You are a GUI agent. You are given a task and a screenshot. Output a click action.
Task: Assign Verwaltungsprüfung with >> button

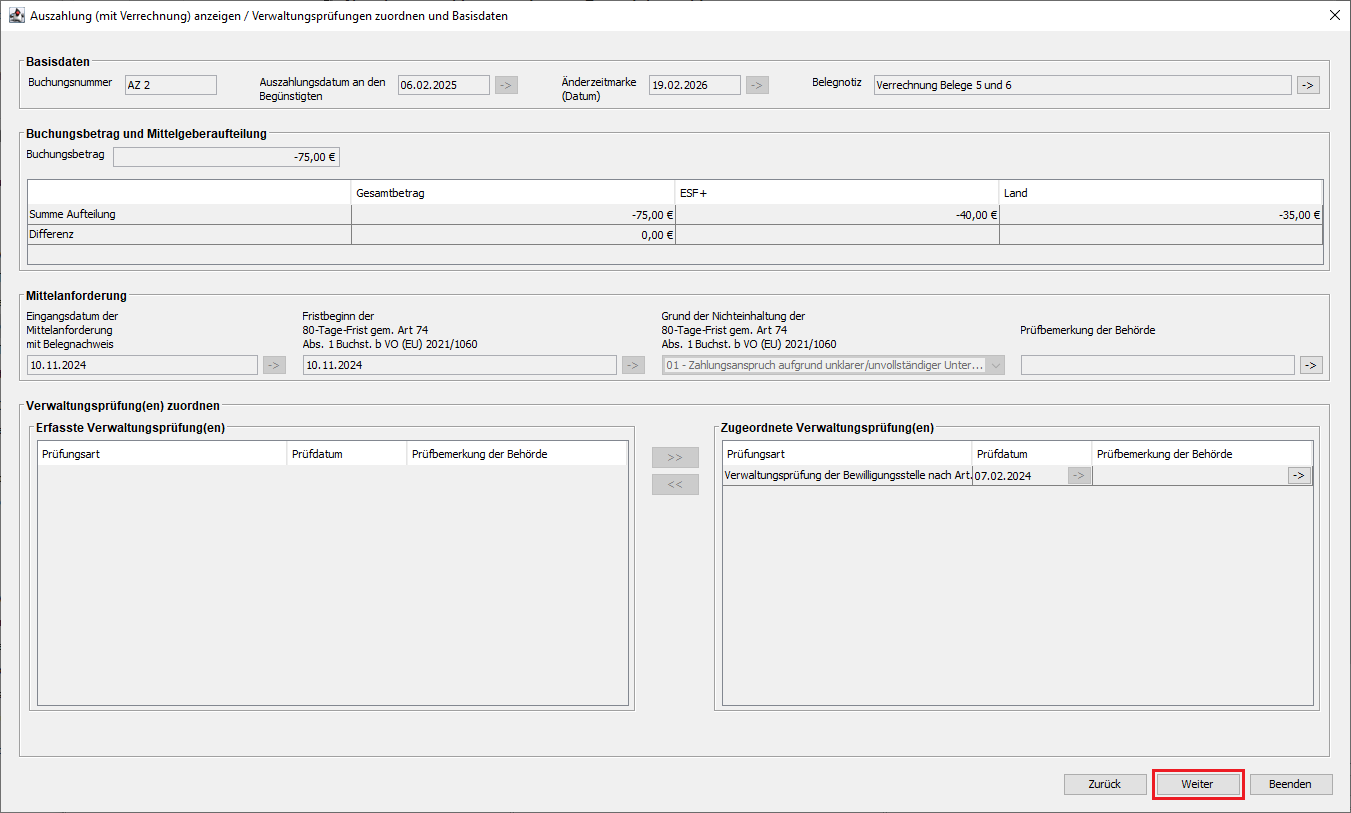point(675,457)
